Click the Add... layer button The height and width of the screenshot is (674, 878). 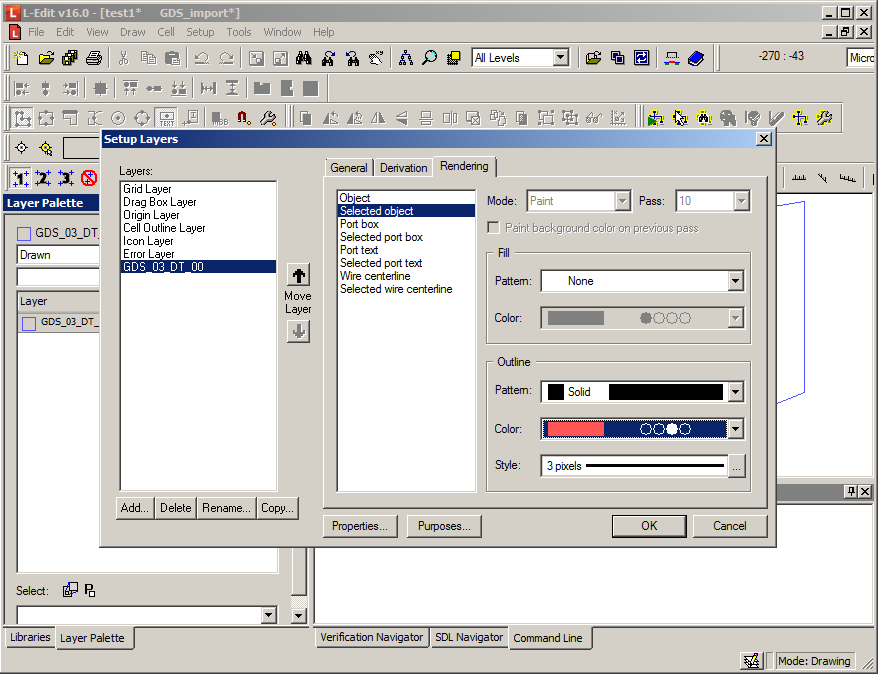point(135,508)
